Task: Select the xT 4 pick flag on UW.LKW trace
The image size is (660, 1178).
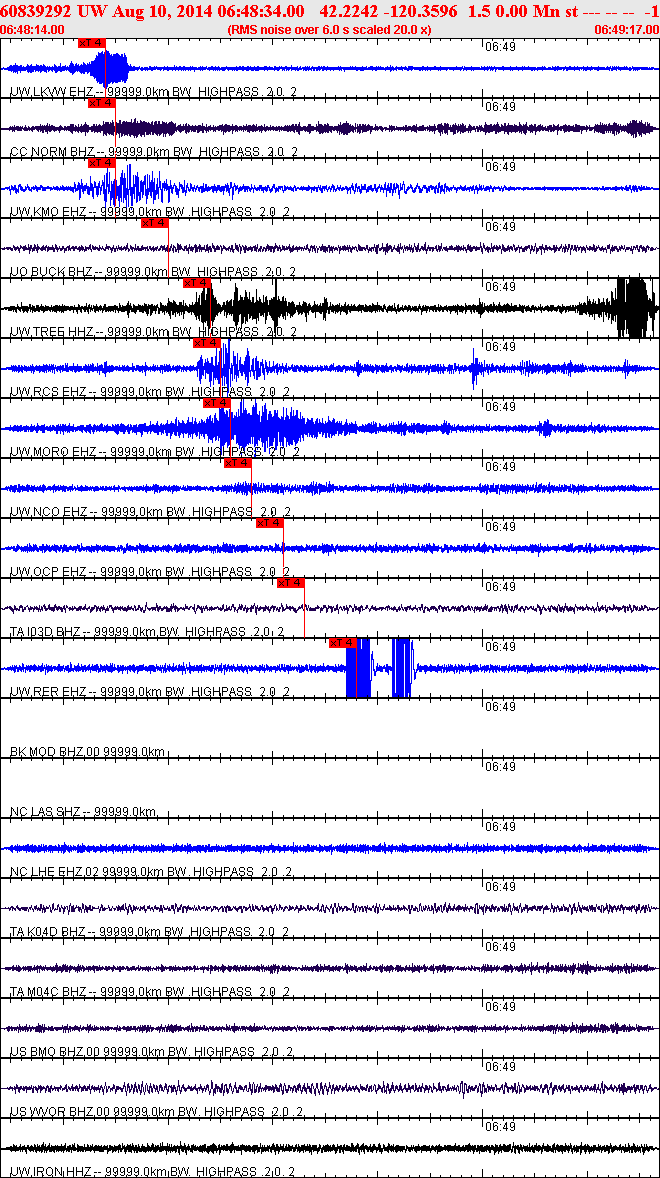Action: 92,43
